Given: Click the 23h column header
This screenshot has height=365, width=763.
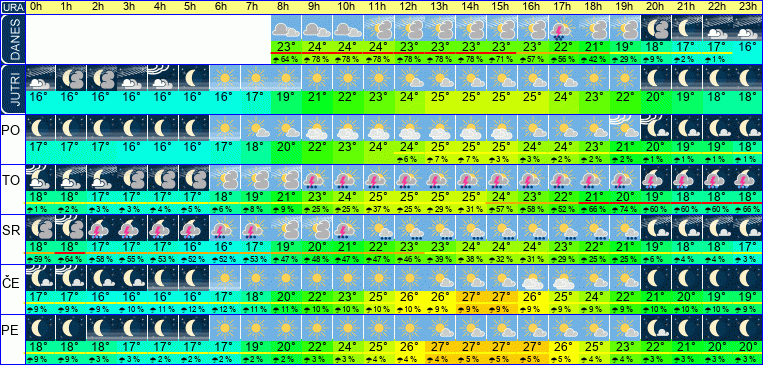Looking at the screenshot, I should click(747, 7).
